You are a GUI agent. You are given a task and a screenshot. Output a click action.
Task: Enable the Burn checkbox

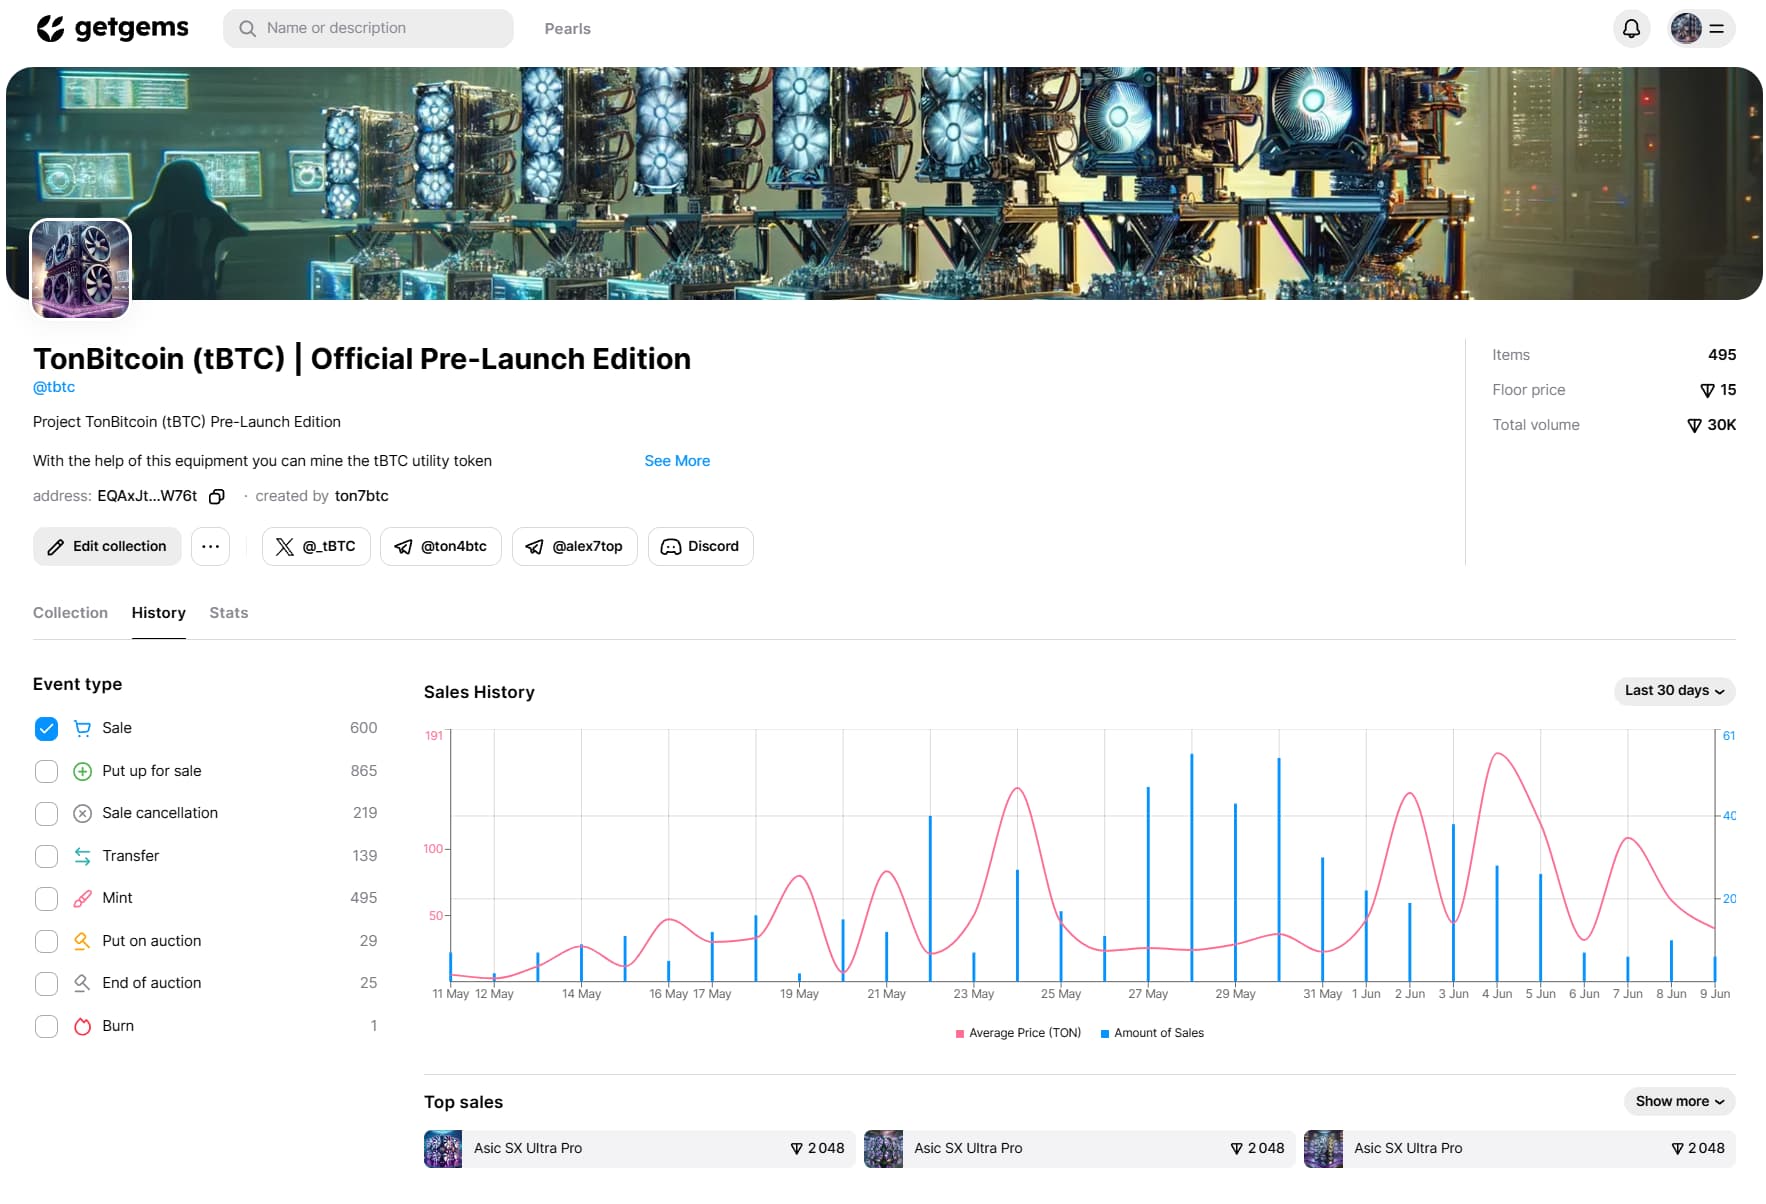click(x=46, y=1026)
